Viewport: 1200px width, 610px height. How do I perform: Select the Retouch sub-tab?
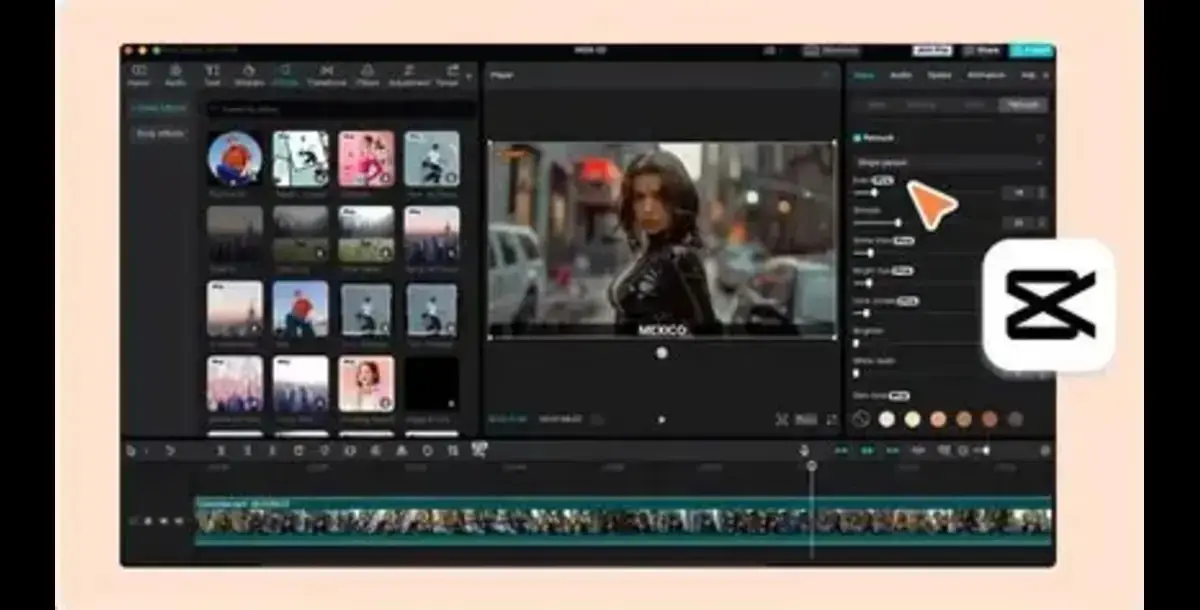(1022, 104)
